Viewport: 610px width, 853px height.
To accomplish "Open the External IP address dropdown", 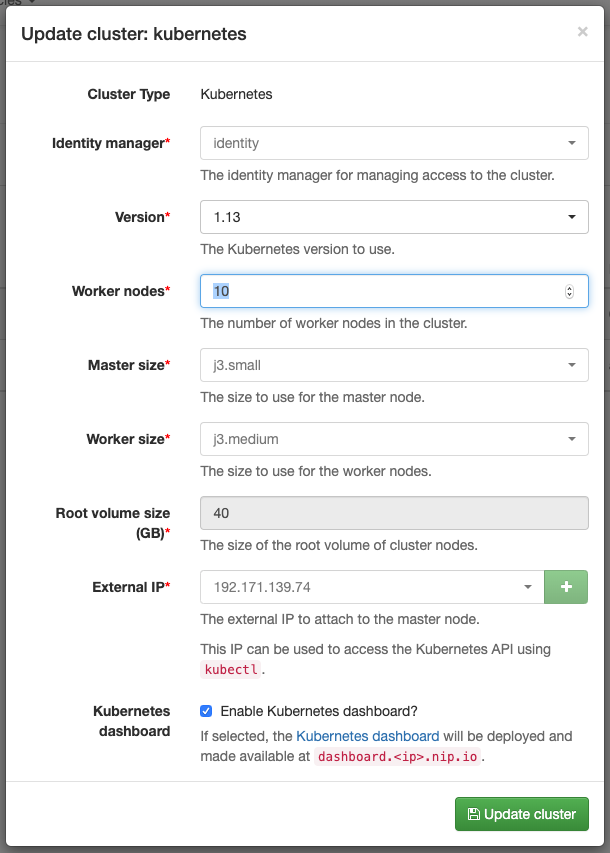I will pos(372,587).
